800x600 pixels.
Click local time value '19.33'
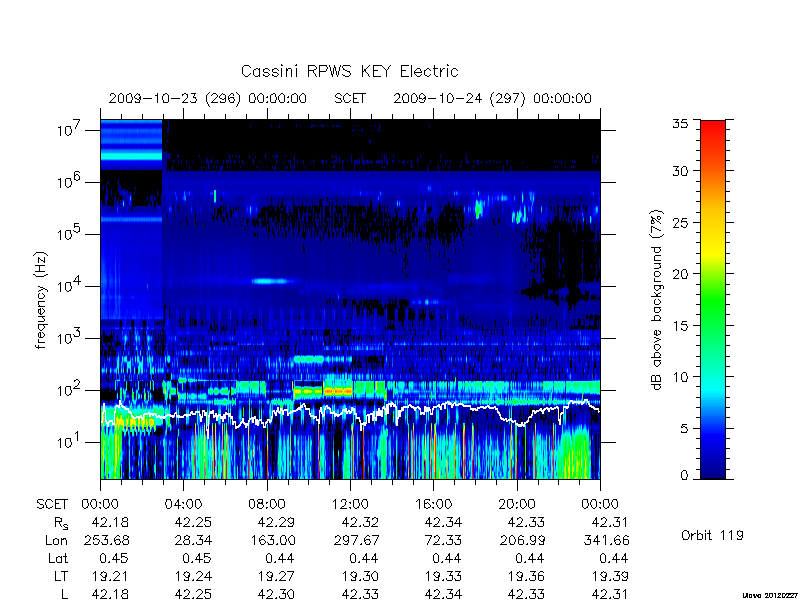point(443,577)
